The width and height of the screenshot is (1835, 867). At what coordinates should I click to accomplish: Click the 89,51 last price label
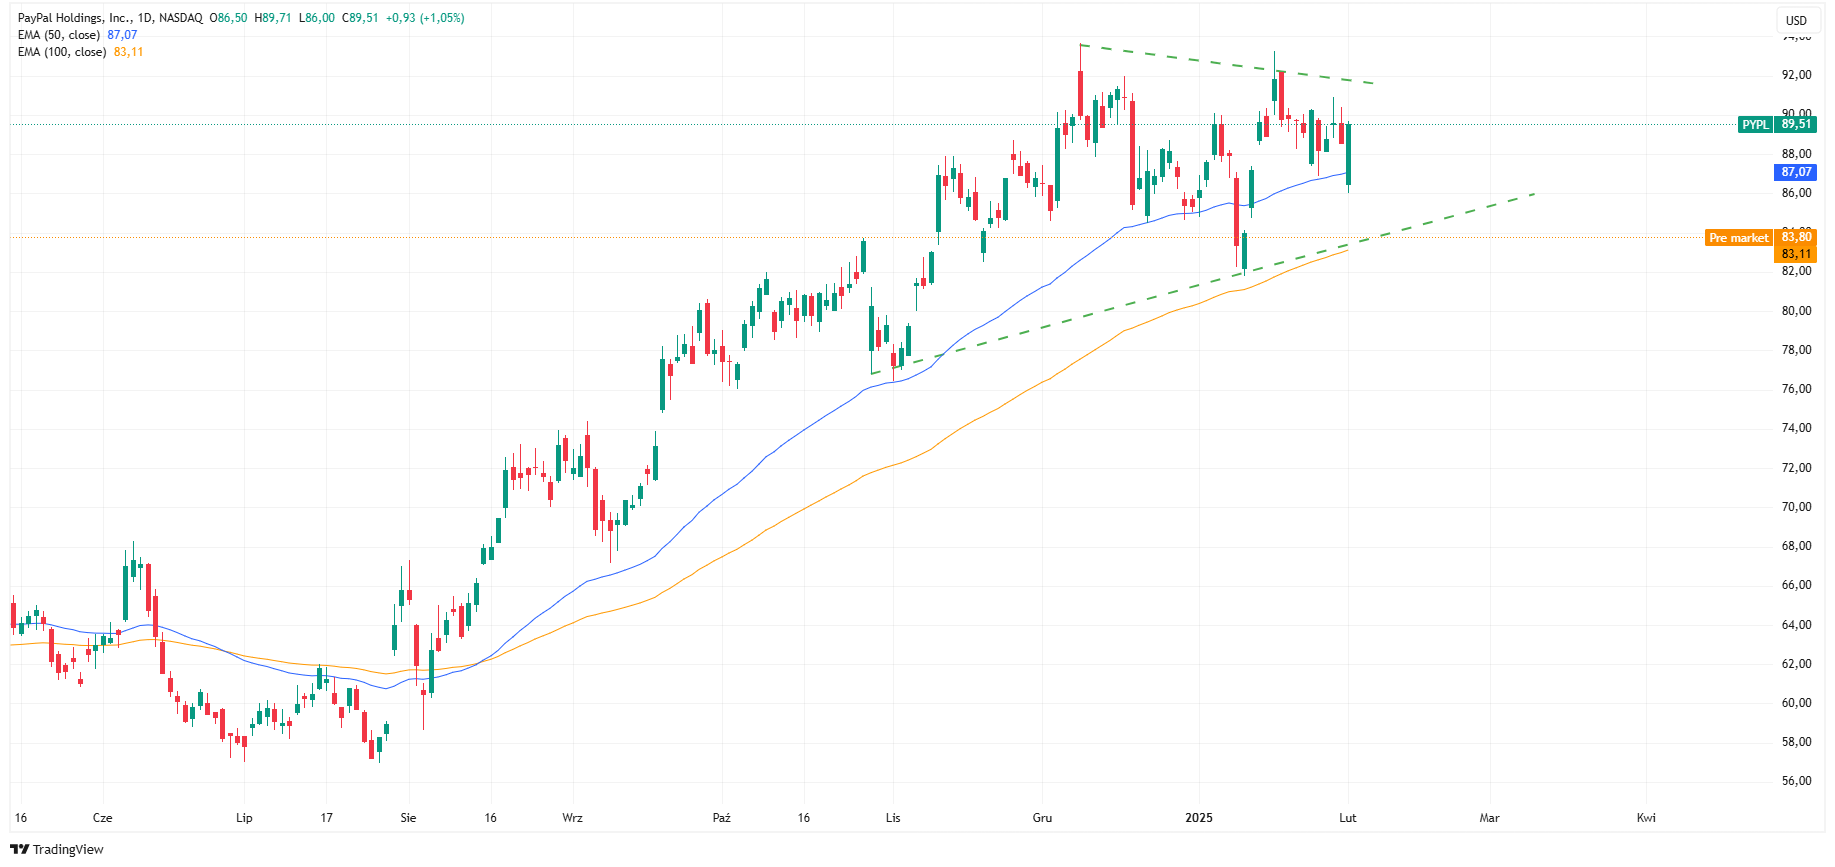tap(1796, 125)
